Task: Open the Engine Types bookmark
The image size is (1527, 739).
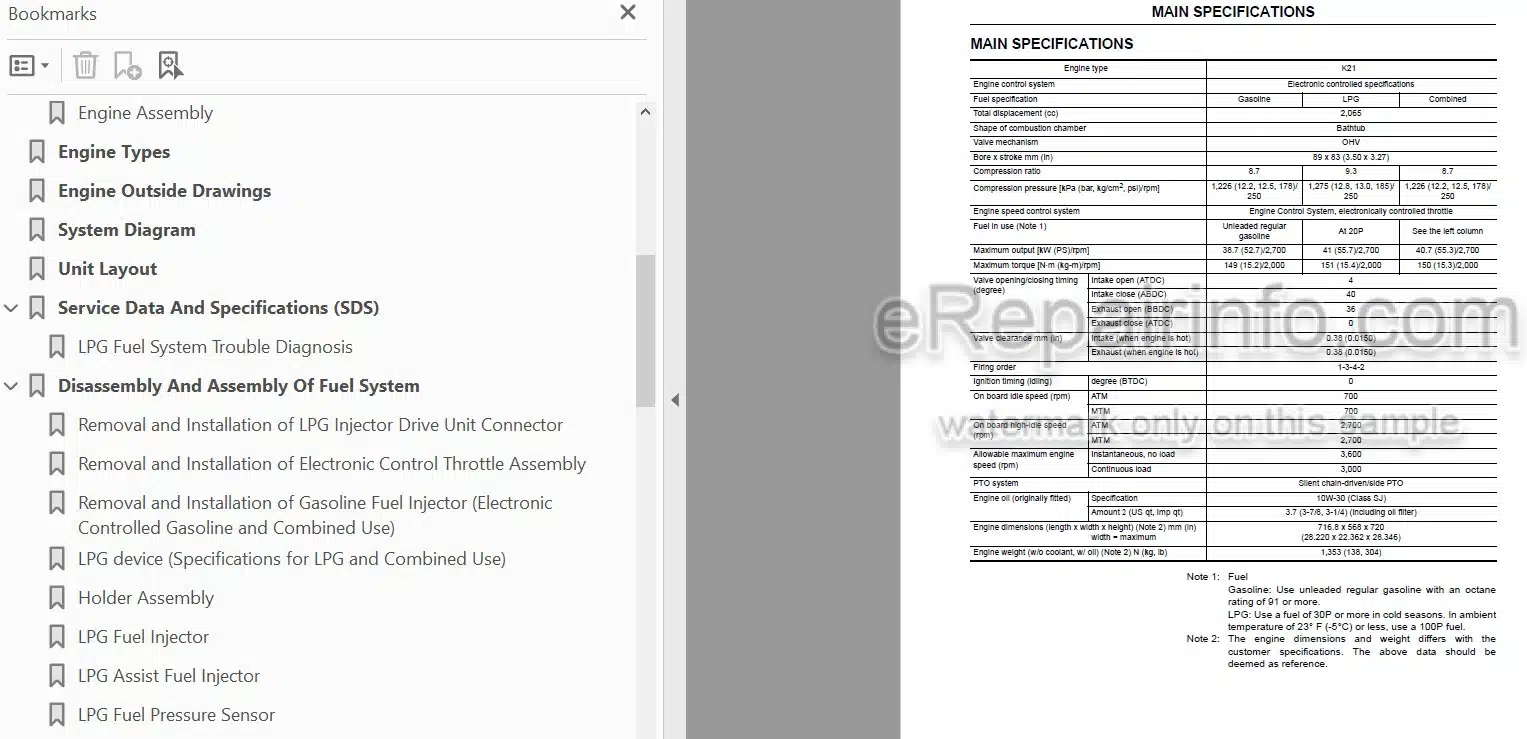Action: (x=114, y=152)
